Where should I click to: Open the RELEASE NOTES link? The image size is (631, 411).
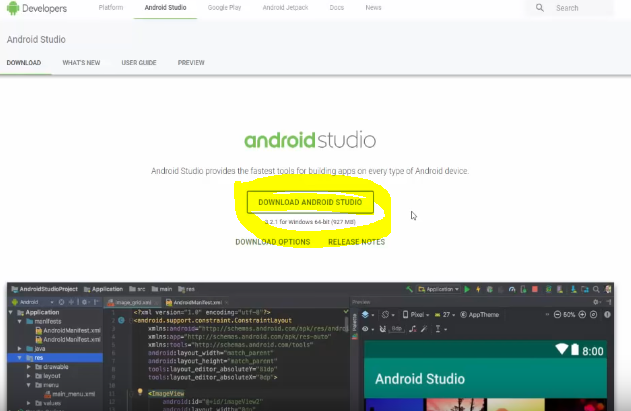[x=357, y=242]
